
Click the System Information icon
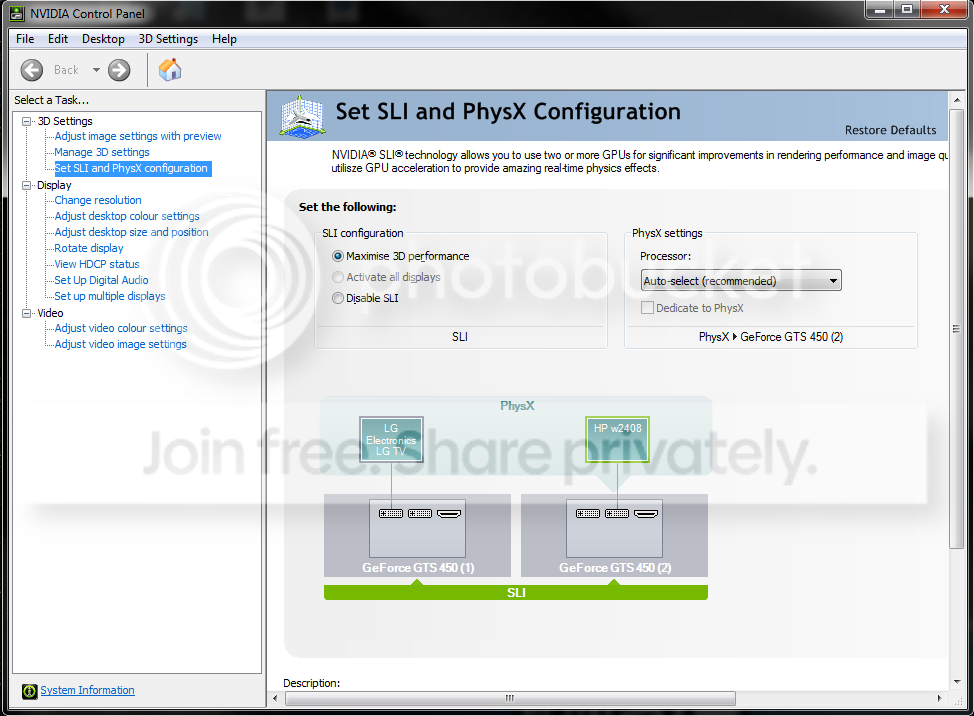[x=29, y=691]
